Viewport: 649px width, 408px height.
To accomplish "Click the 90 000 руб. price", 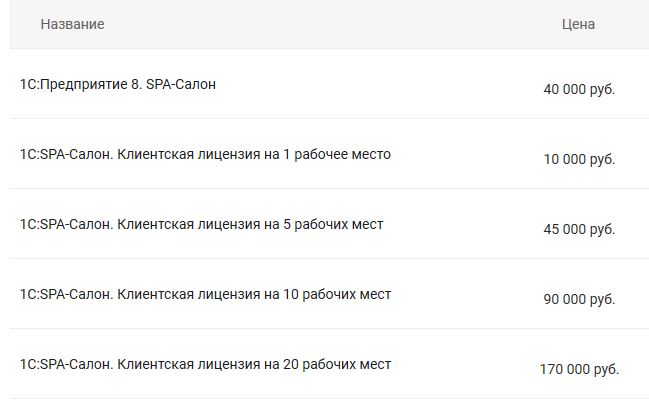I will (x=579, y=299).
